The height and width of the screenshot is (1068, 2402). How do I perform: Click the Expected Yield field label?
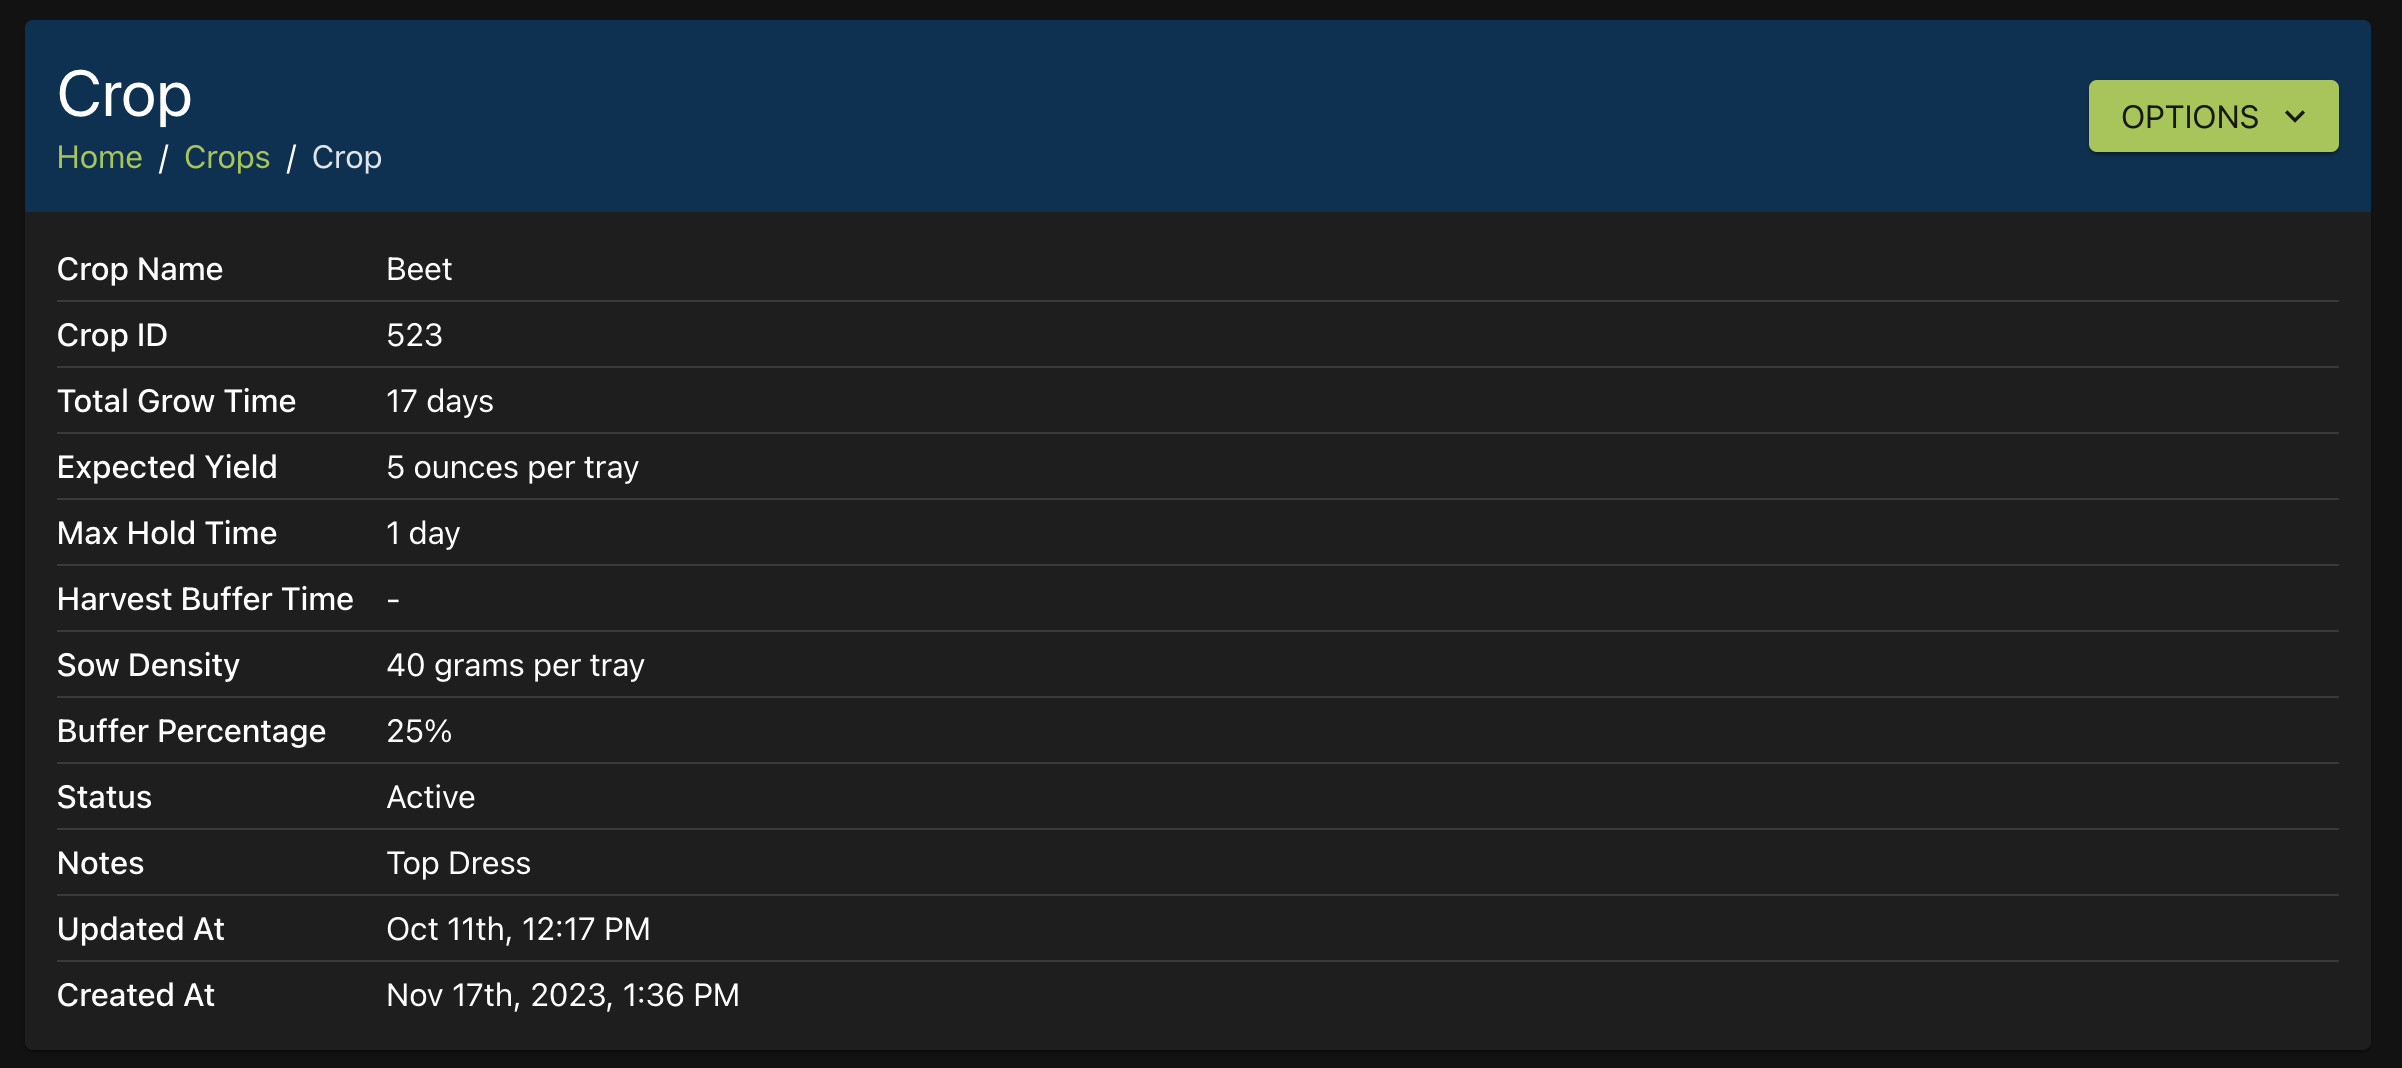click(167, 467)
